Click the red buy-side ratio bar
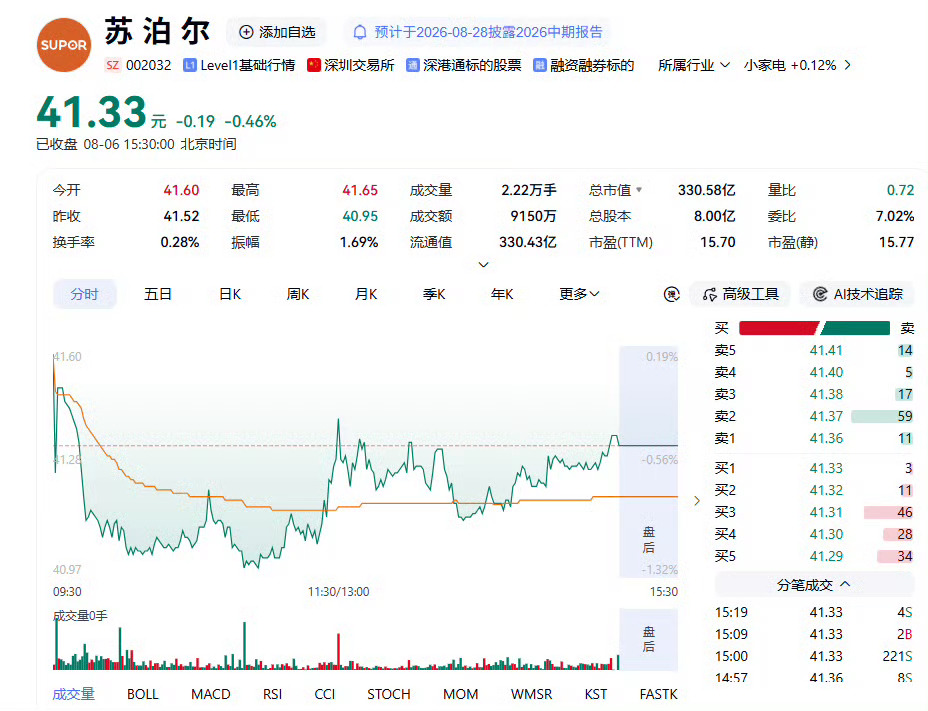 [x=779, y=328]
